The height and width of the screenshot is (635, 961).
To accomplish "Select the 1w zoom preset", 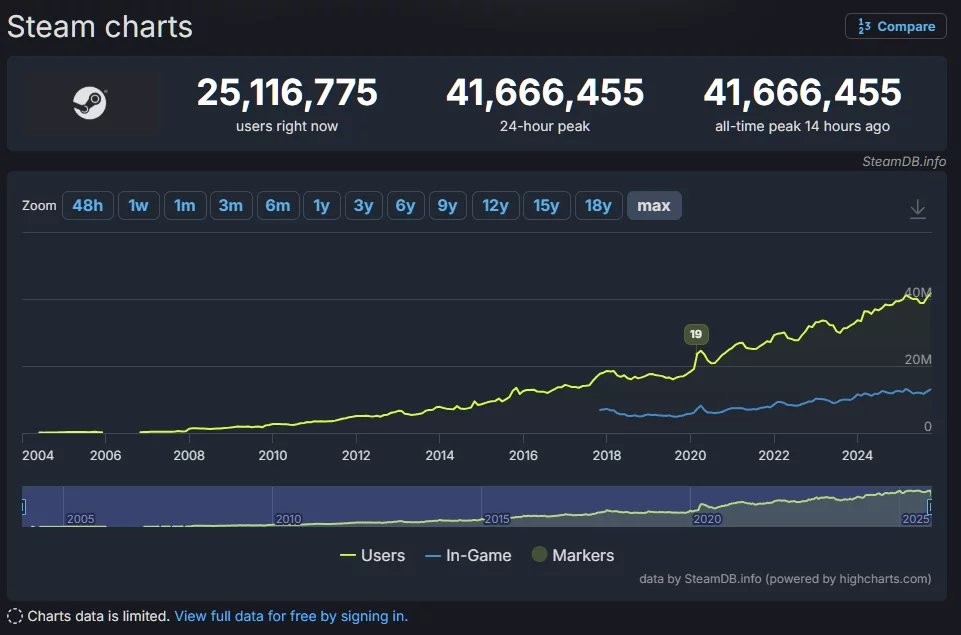I will coord(138,205).
